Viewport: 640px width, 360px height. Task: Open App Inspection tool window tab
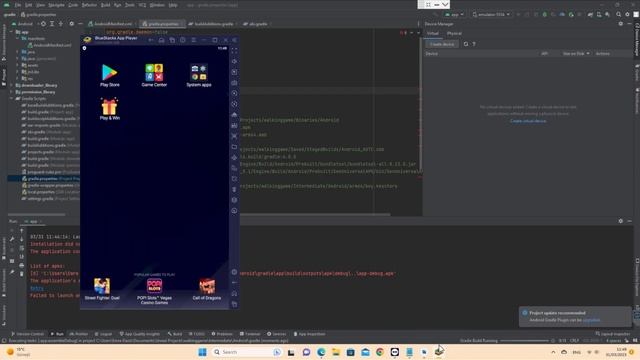(309, 334)
